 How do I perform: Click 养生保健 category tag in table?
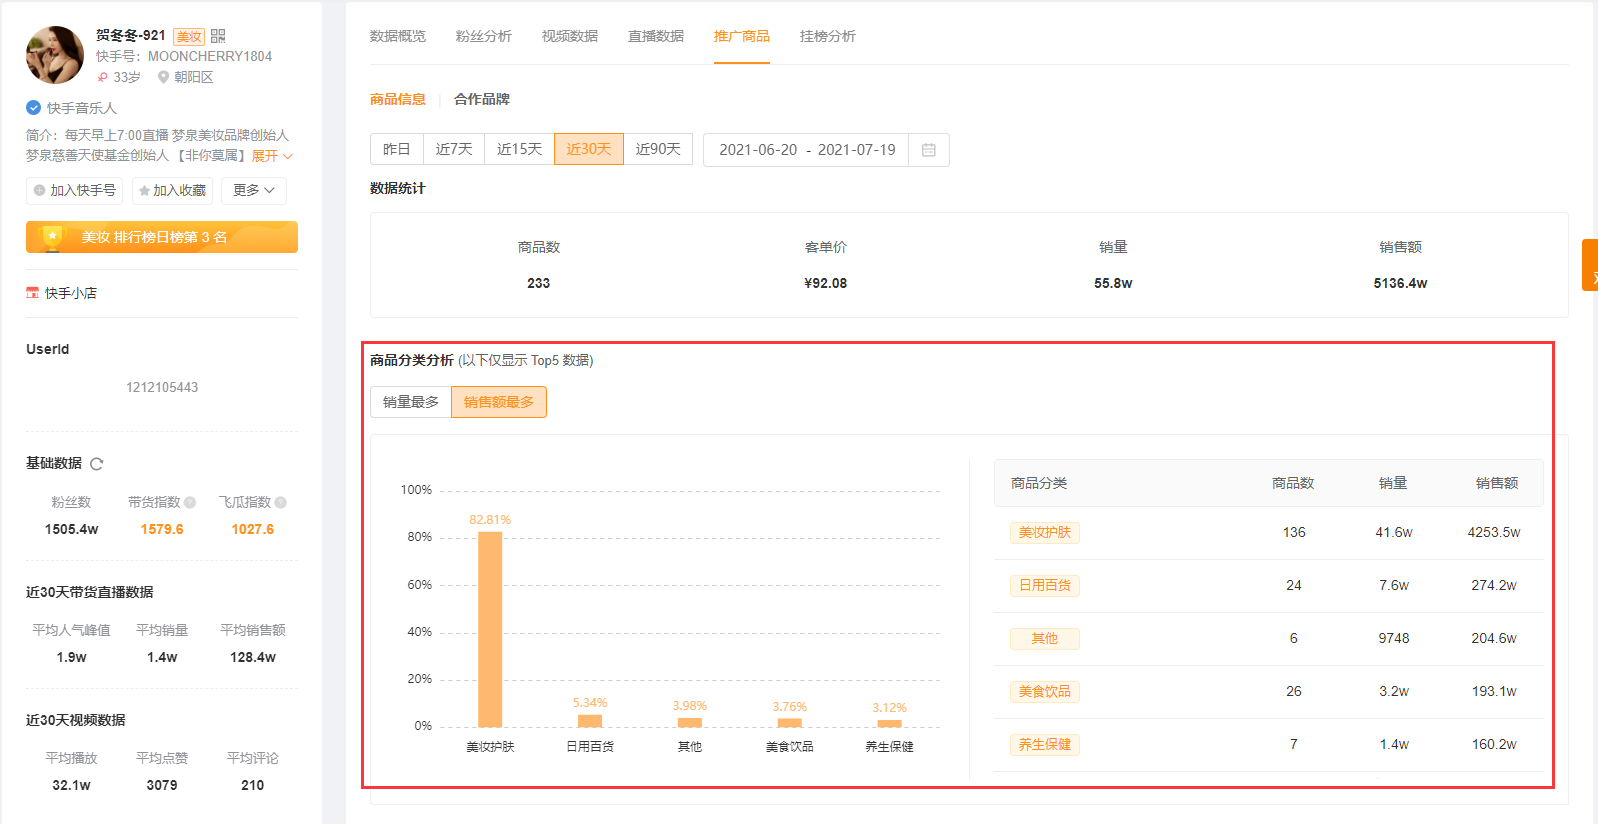[x=1045, y=744]
